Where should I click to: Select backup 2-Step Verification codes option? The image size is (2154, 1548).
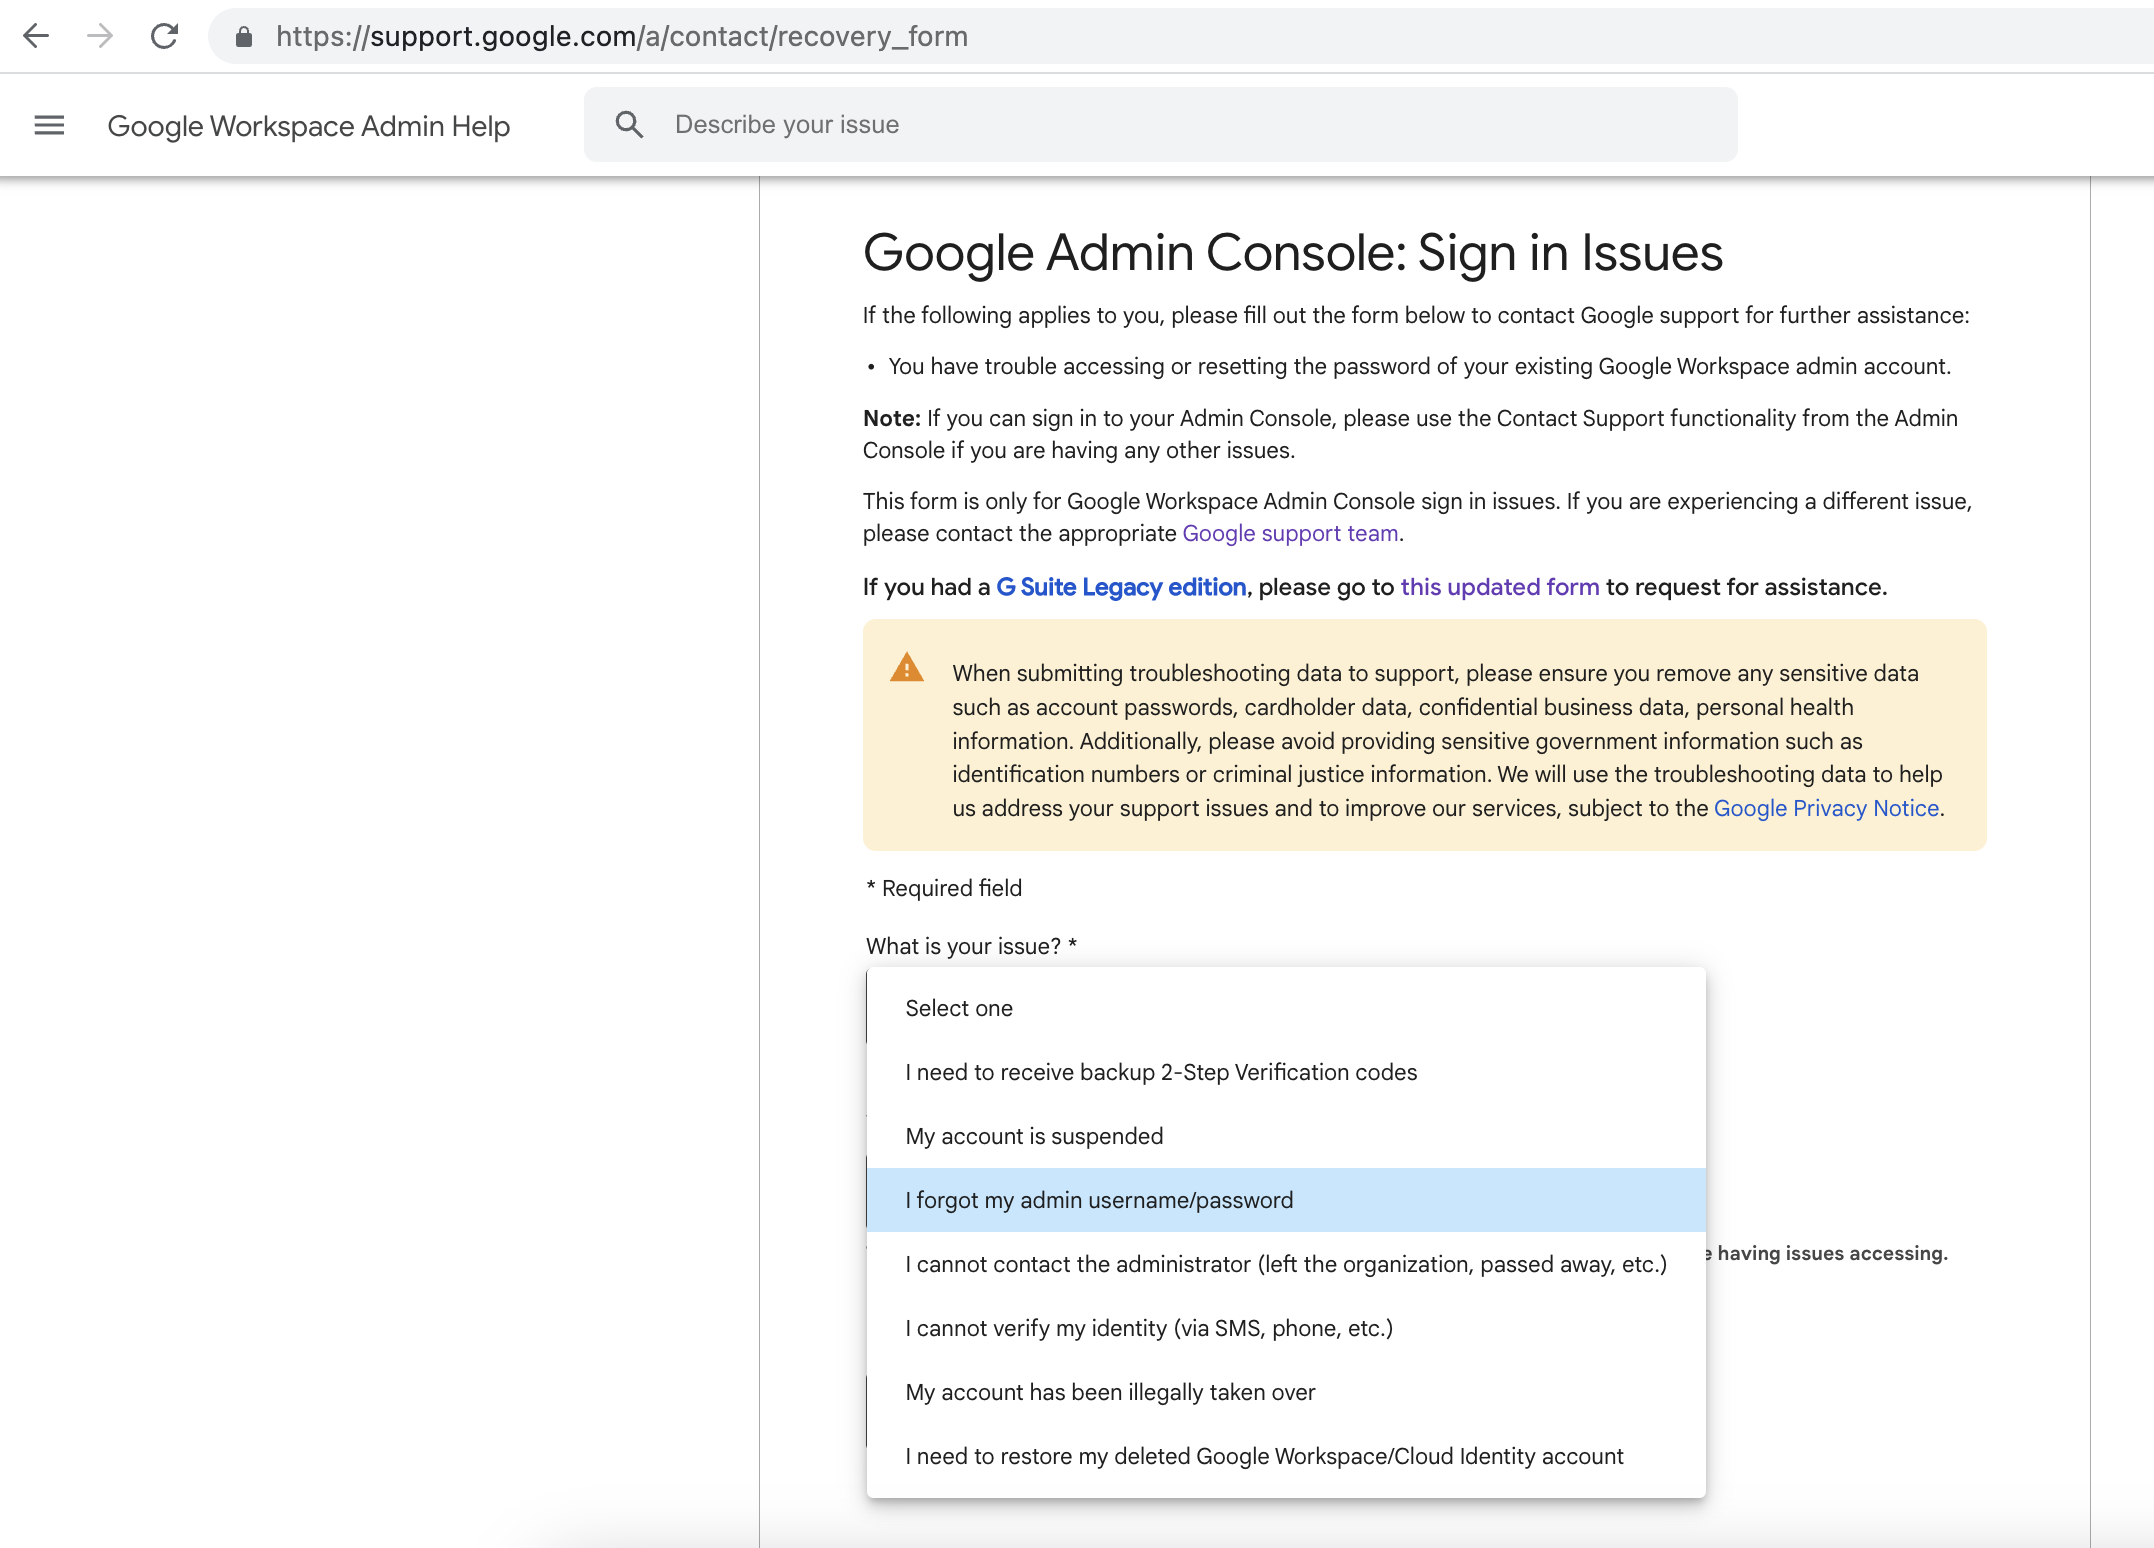[x=1160, y=1072]
